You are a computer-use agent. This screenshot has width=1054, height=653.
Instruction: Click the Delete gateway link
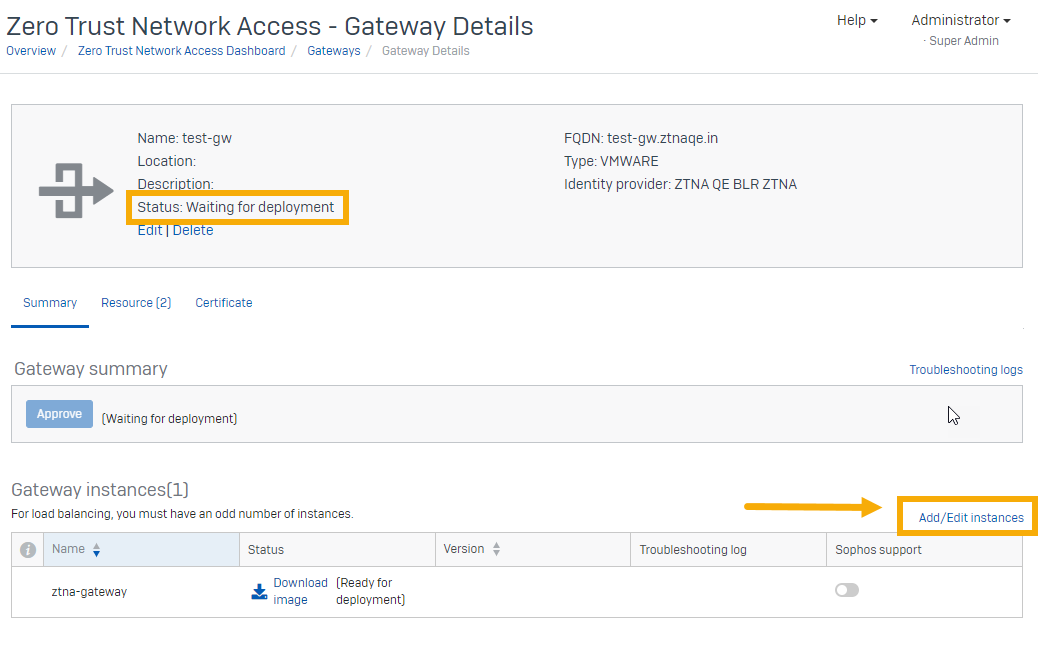(x=193, y=230)
